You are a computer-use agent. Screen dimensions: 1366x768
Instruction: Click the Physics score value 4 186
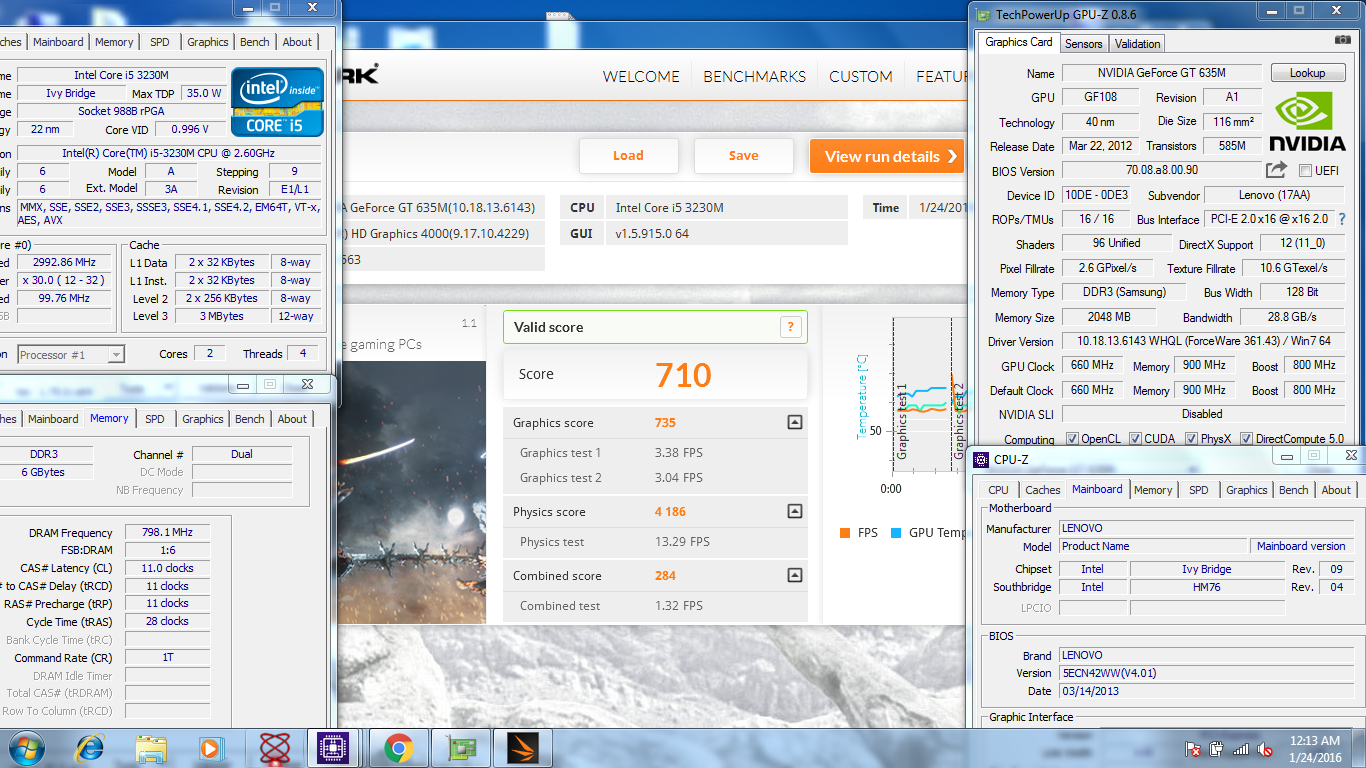coord(670,512)
